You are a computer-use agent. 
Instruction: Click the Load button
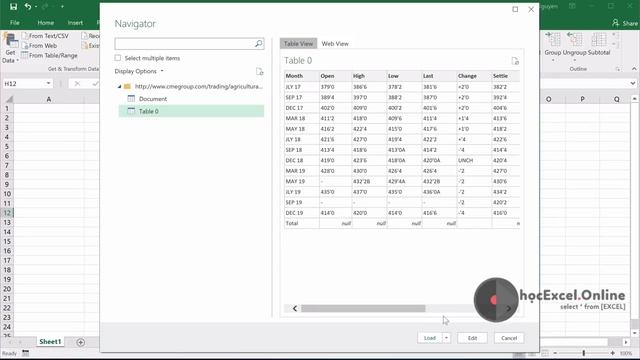430,338
